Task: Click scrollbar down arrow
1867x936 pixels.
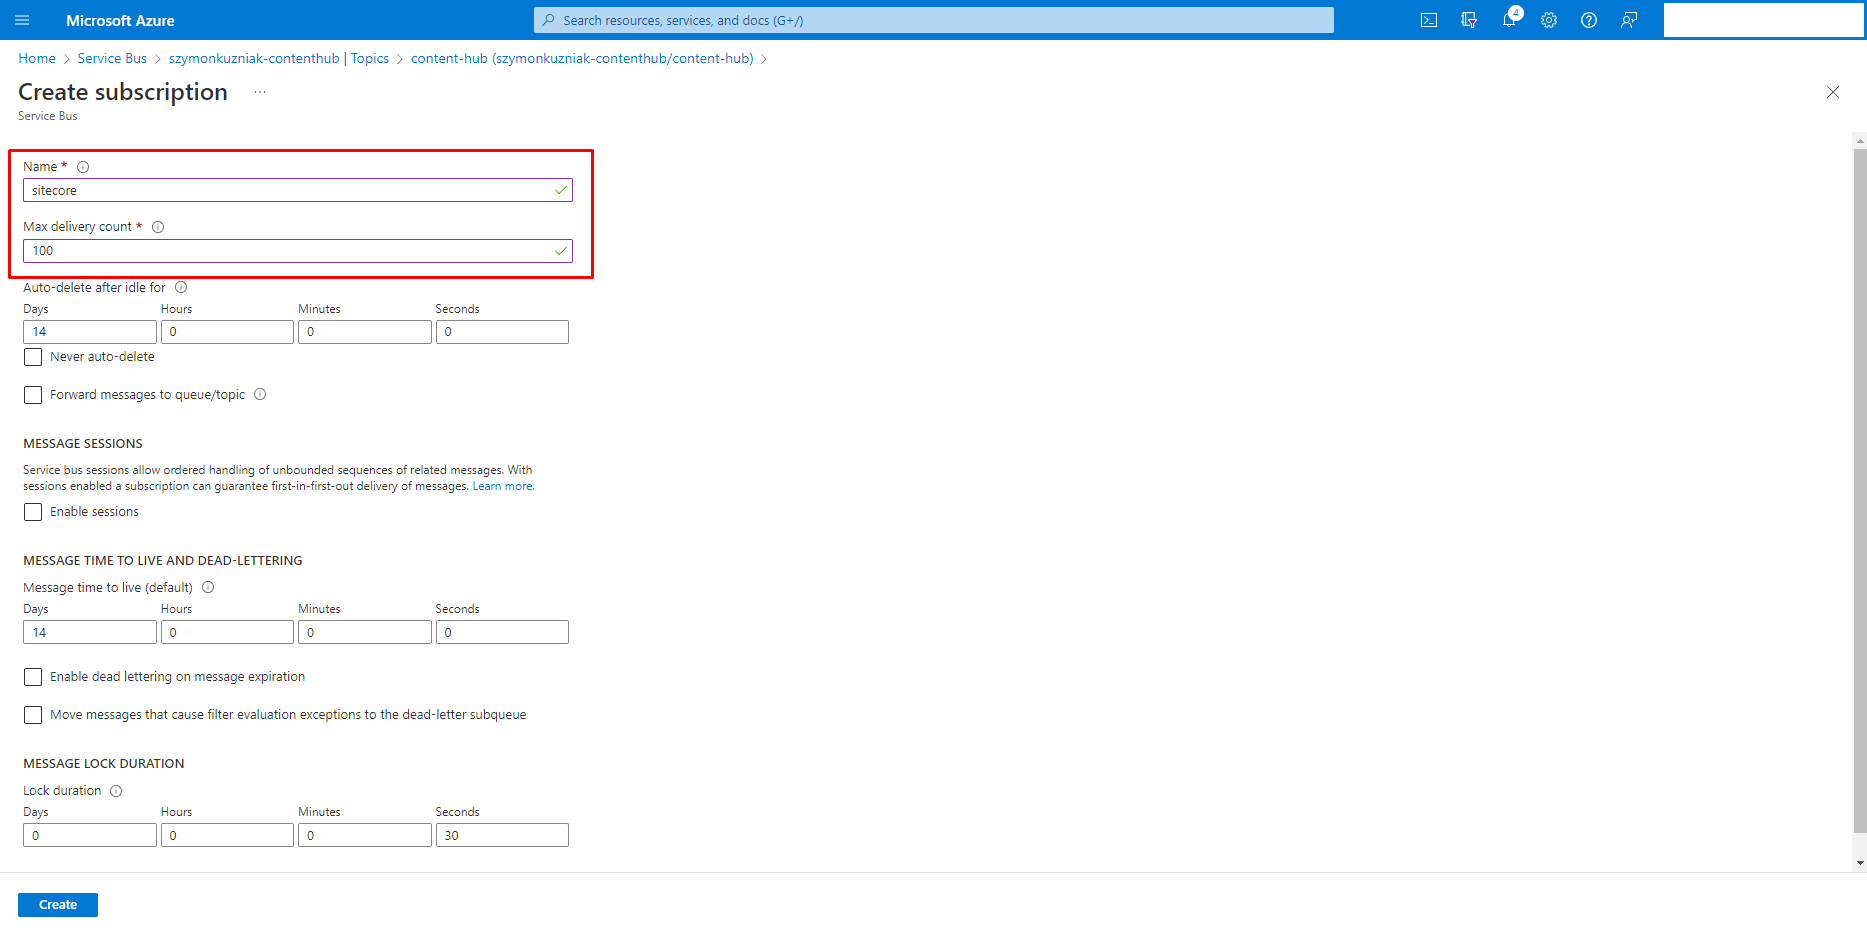Action: pos(1859,863)
